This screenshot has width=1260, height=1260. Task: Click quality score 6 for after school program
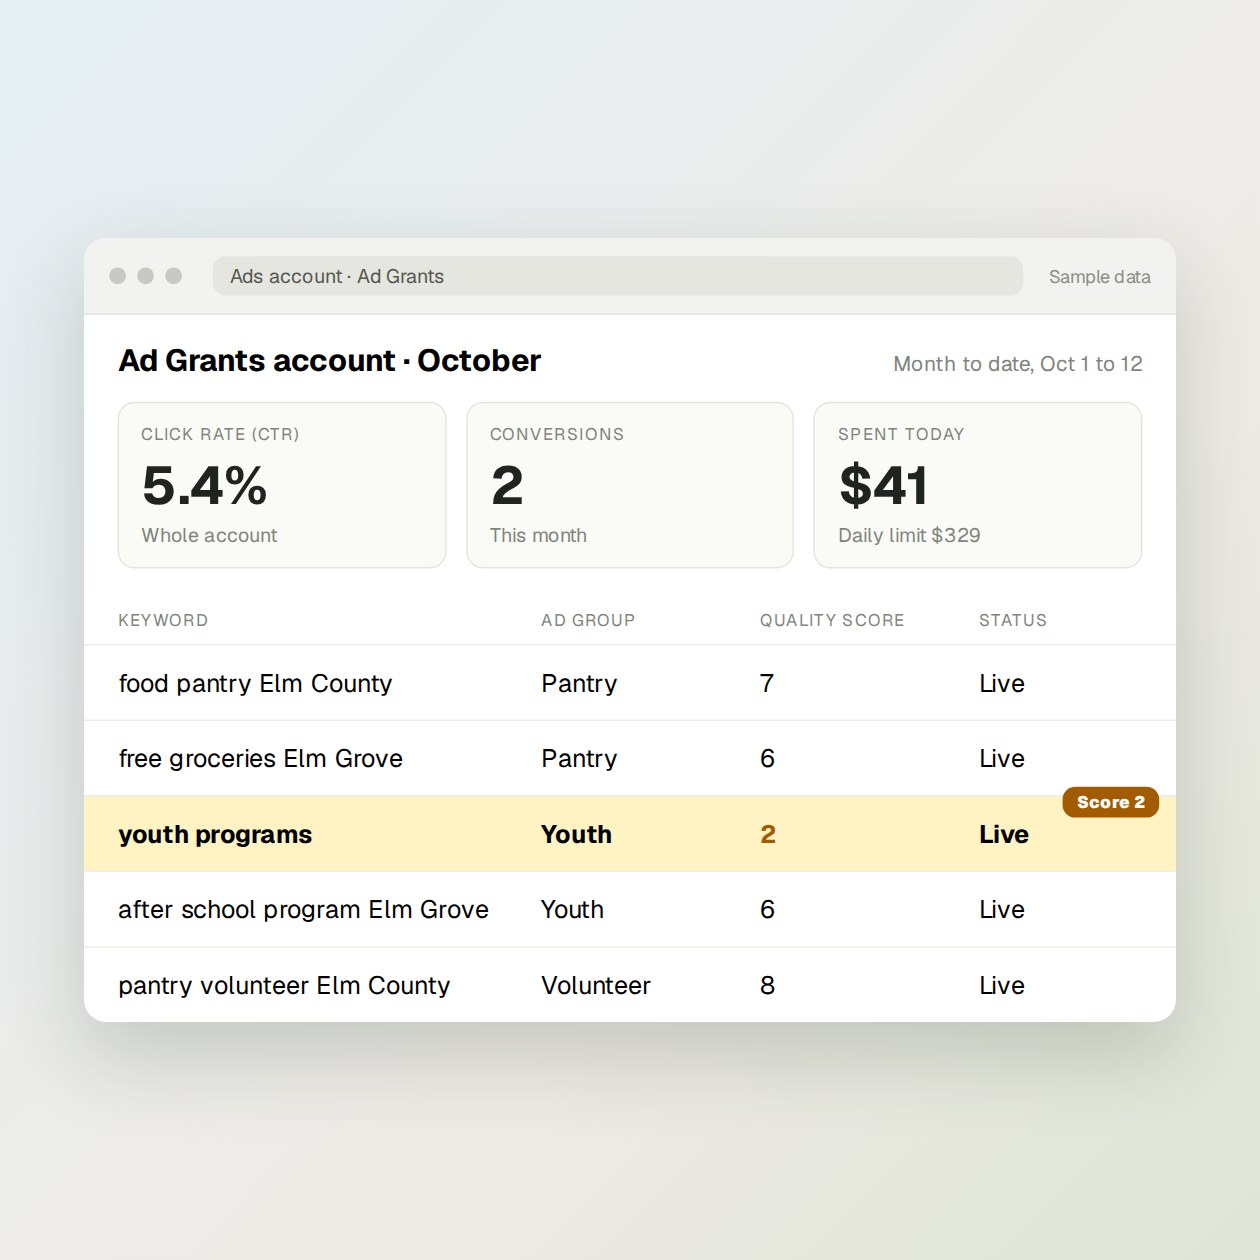pyautogui.click(x=767, y=909)
